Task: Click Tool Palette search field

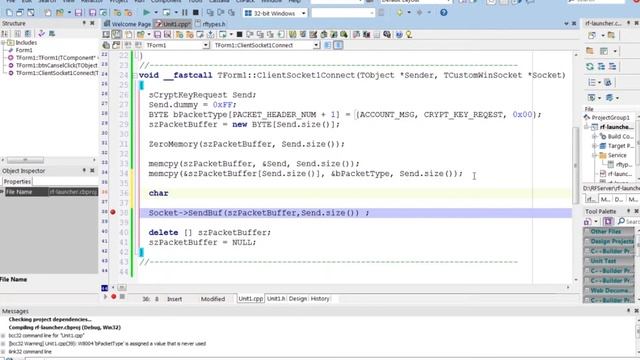Action: pyautogui.click(x=628, y=221)
